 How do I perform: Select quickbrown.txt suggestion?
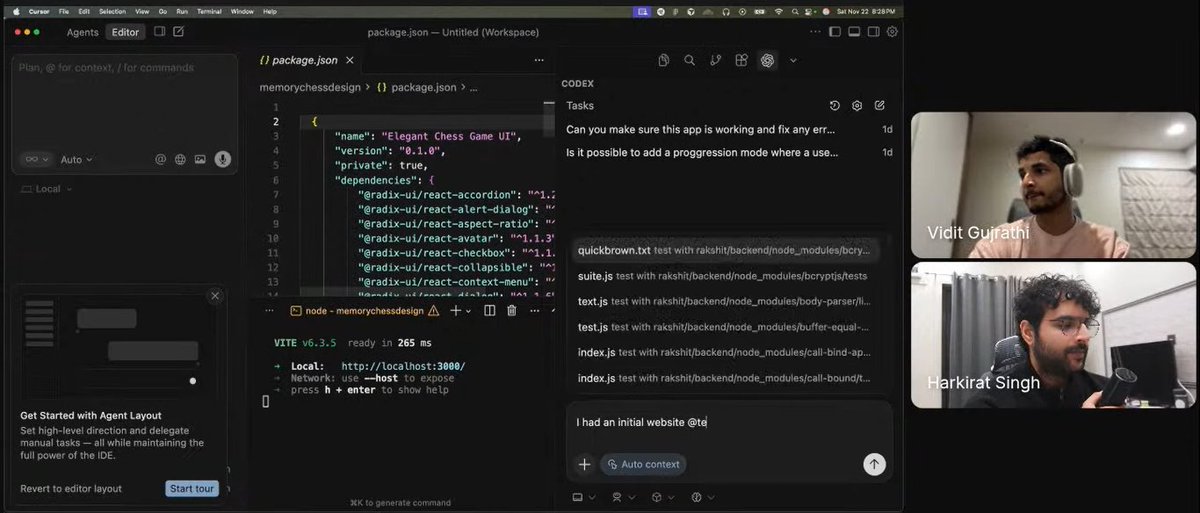point(728,249)
